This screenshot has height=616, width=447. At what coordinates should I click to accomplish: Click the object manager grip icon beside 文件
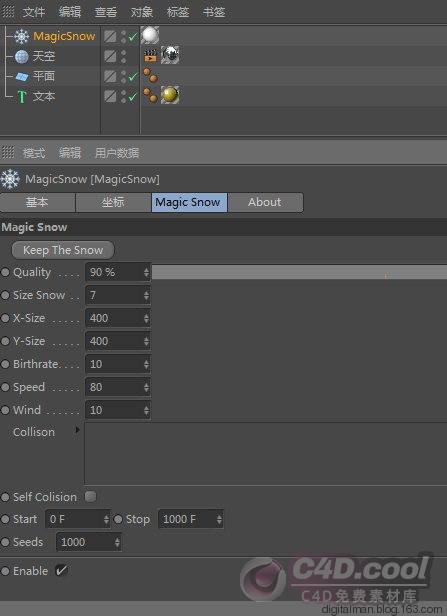point(8,11)
